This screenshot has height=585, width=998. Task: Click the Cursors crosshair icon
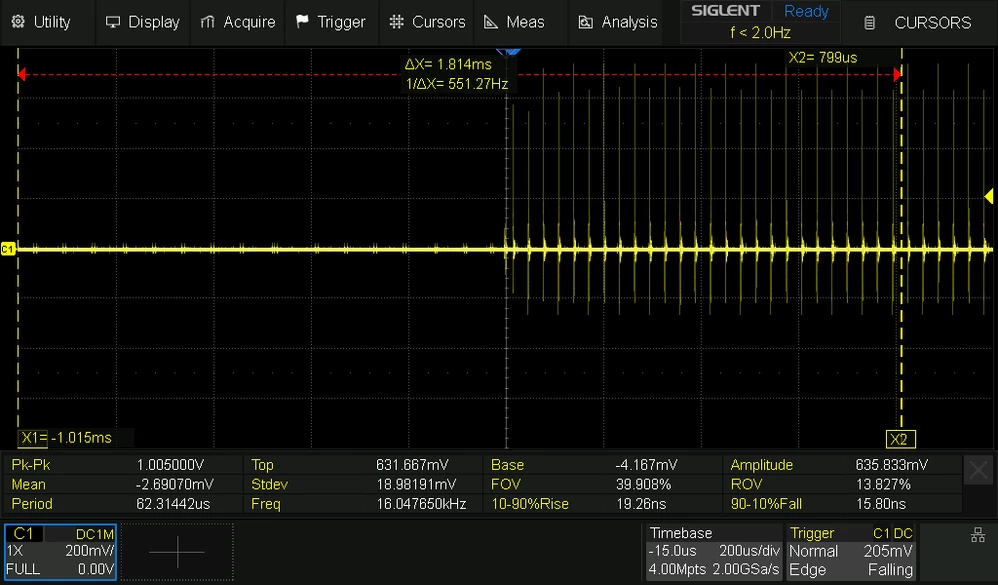397,22
